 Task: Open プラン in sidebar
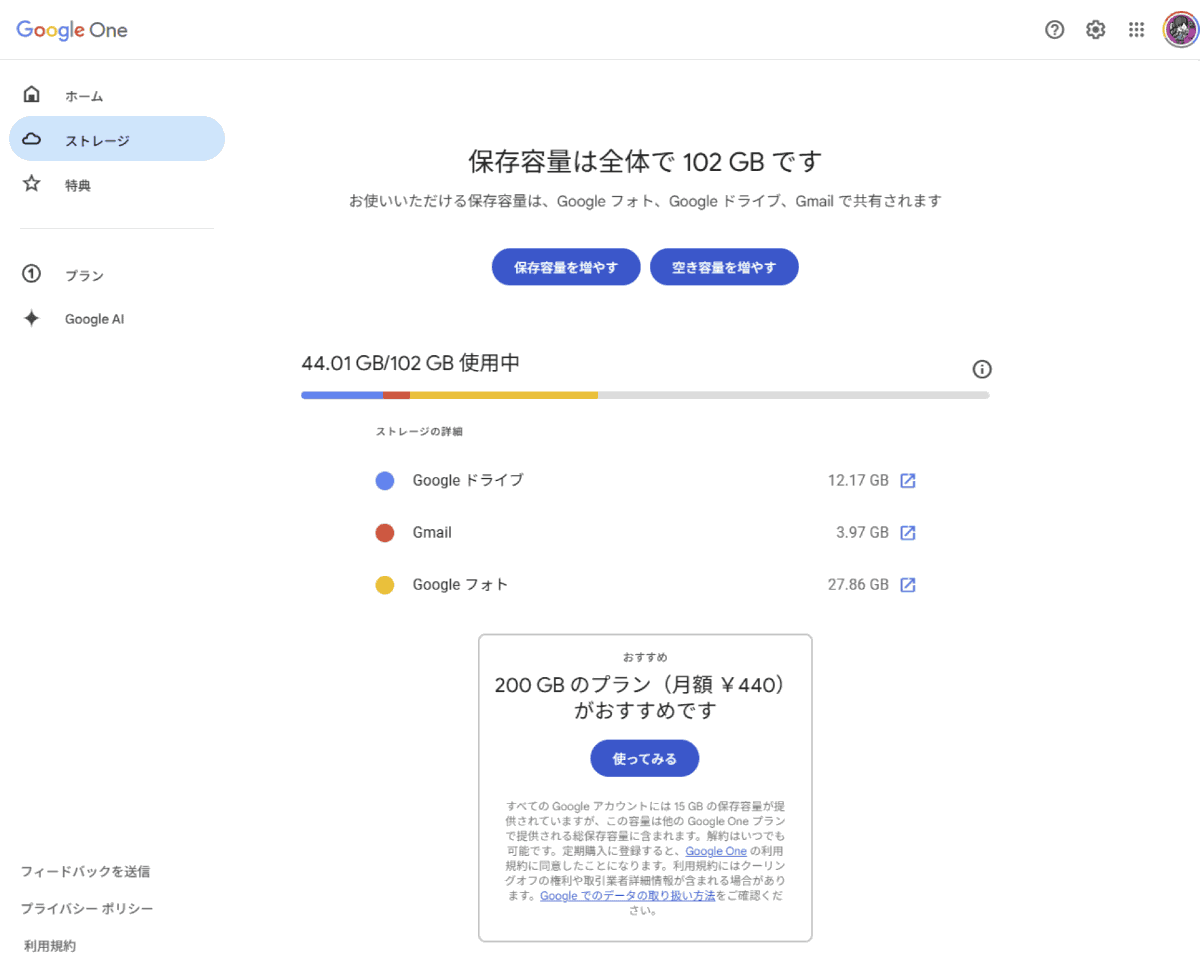coord(84,275)
